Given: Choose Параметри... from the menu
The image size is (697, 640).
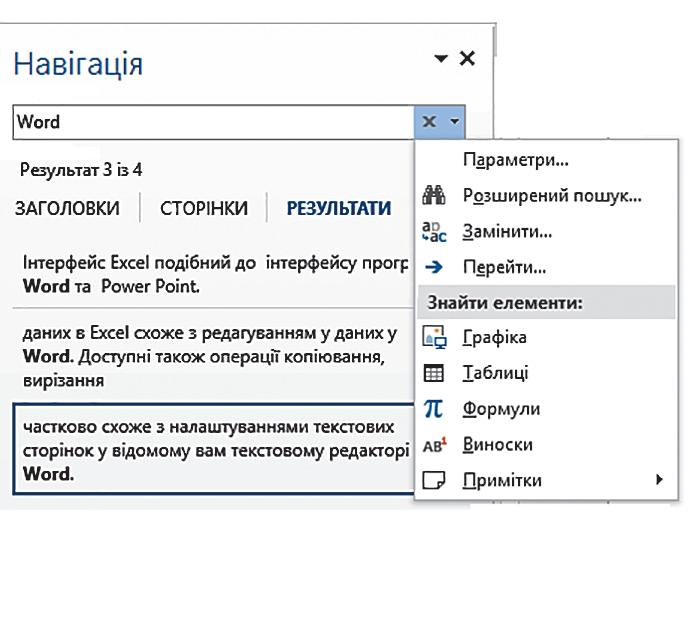Looking at the screenshot, I should pyautogui.click(x=546, y=159).
